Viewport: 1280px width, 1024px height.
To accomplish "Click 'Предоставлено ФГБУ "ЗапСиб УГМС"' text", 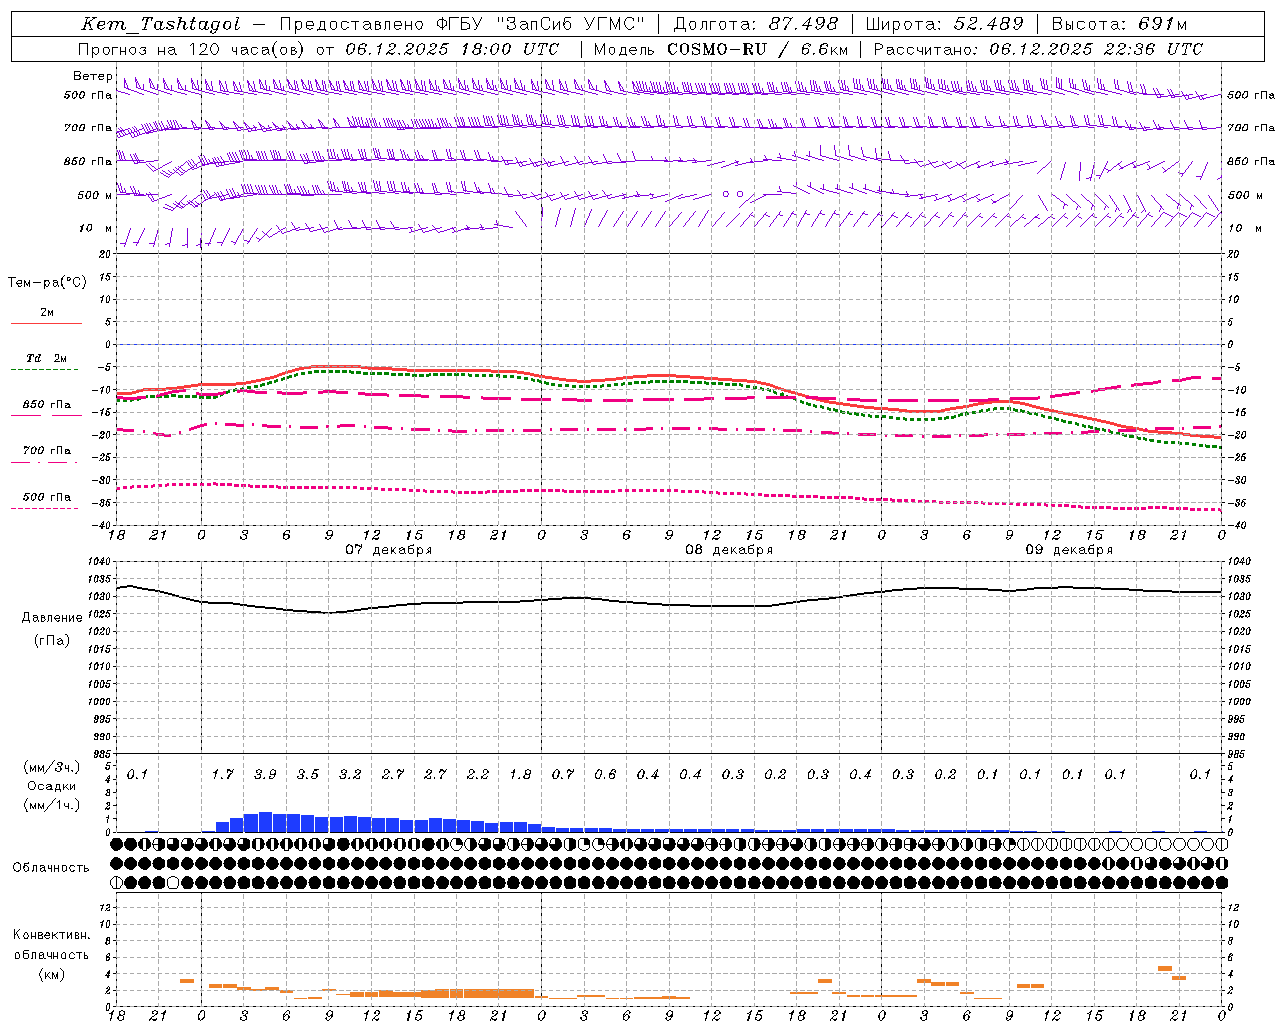I will click(x=461, y=24).
